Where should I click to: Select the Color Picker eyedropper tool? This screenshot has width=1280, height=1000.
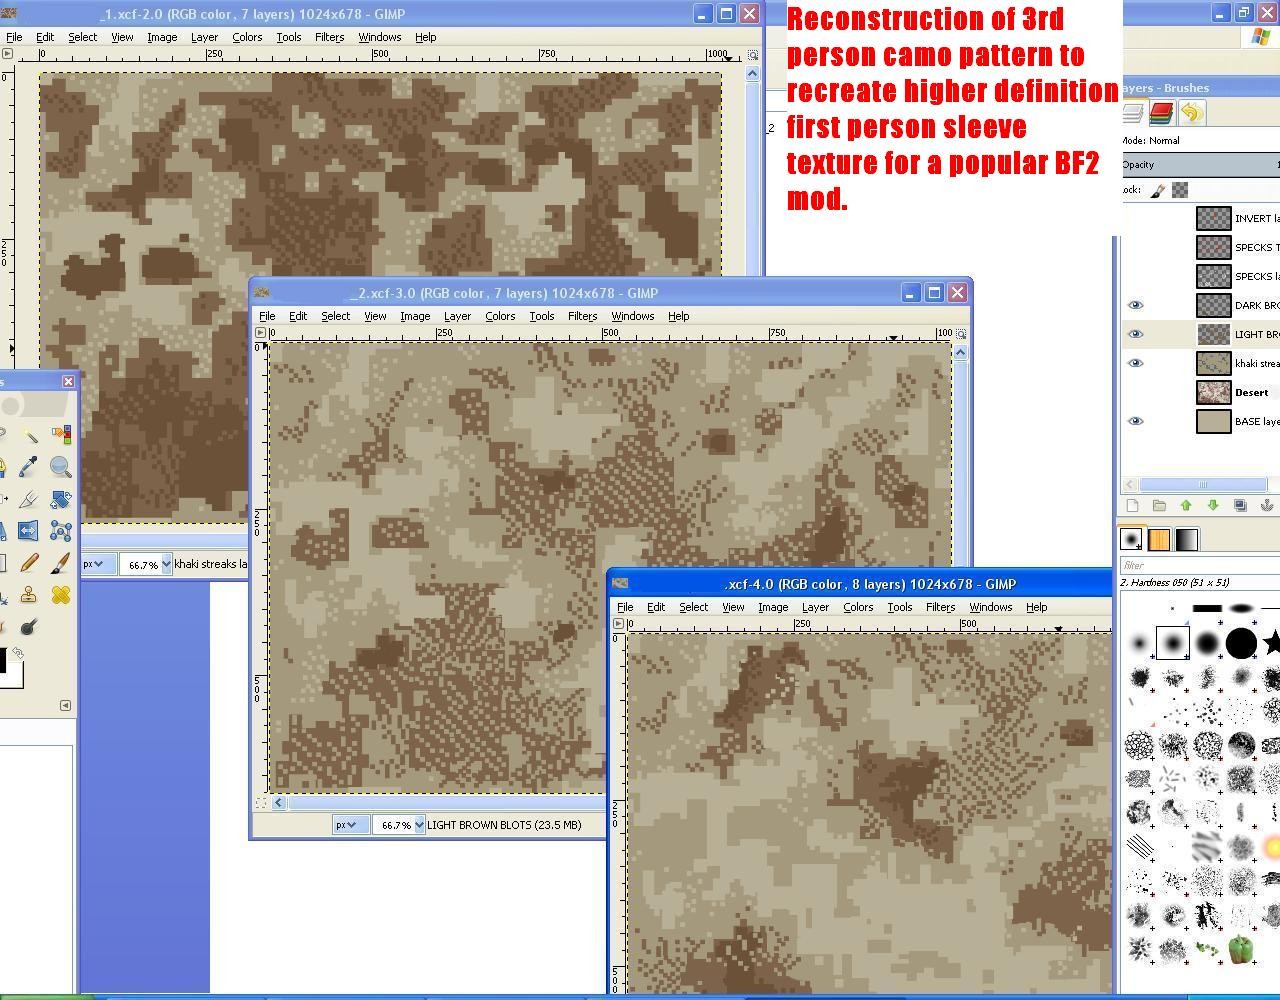click(29, 467)
